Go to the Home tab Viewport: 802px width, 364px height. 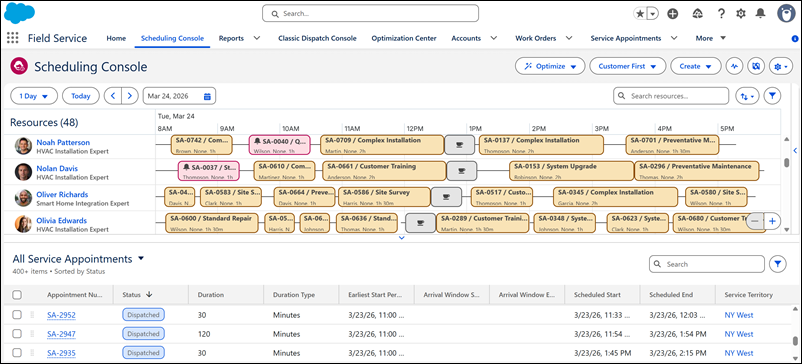116,38
